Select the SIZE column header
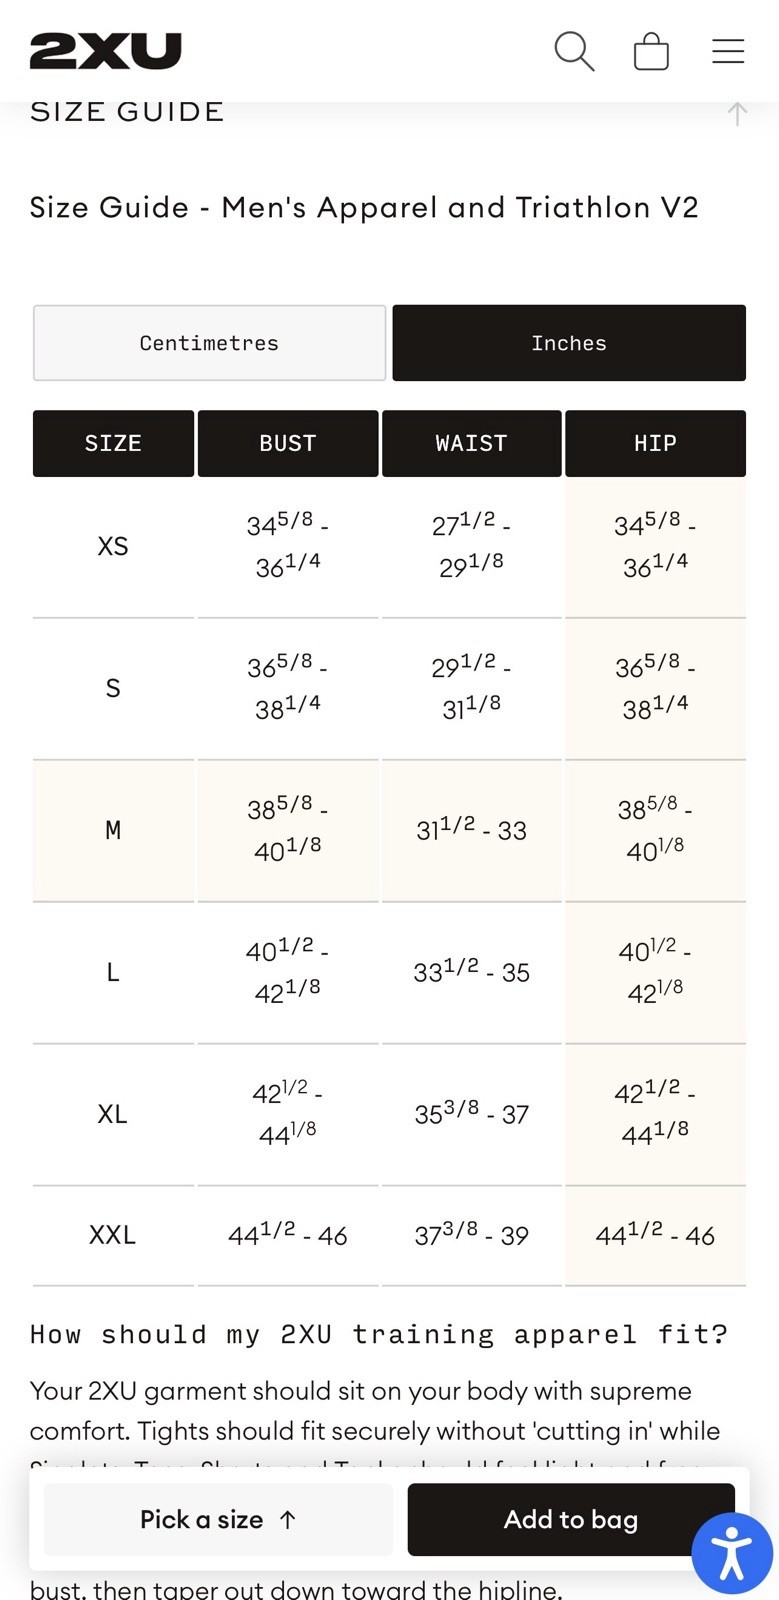 pos(113,443)
